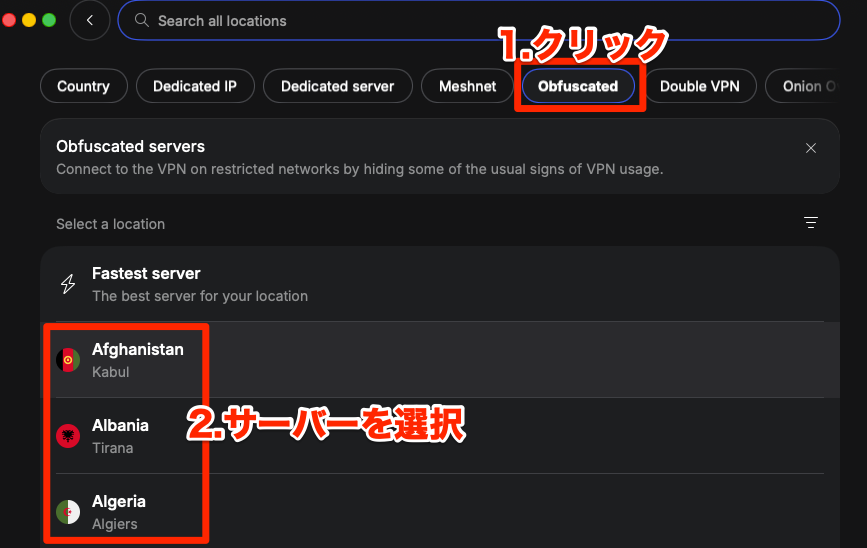
Task: Click the red close window button
Action: [9, 20]
